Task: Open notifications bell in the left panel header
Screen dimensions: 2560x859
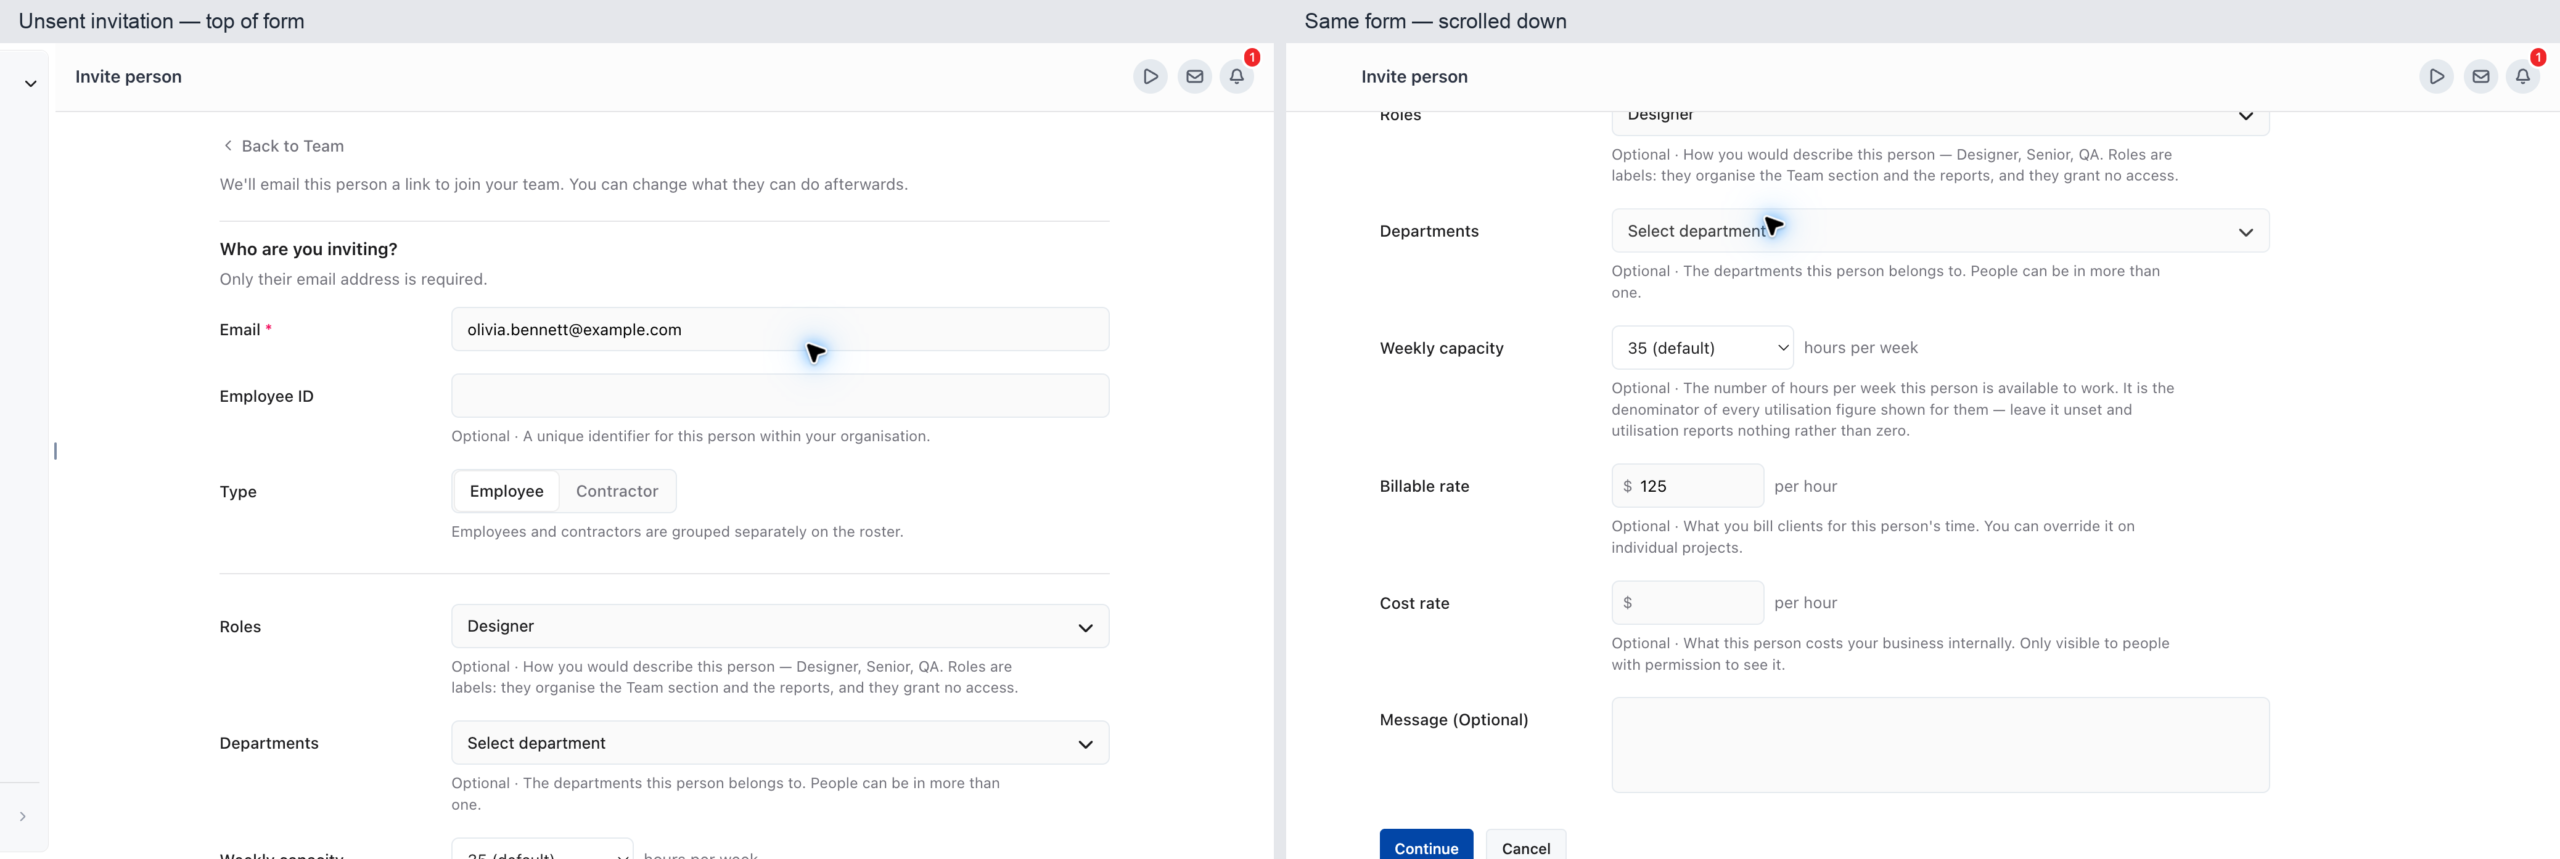Action: [1237, 76]
